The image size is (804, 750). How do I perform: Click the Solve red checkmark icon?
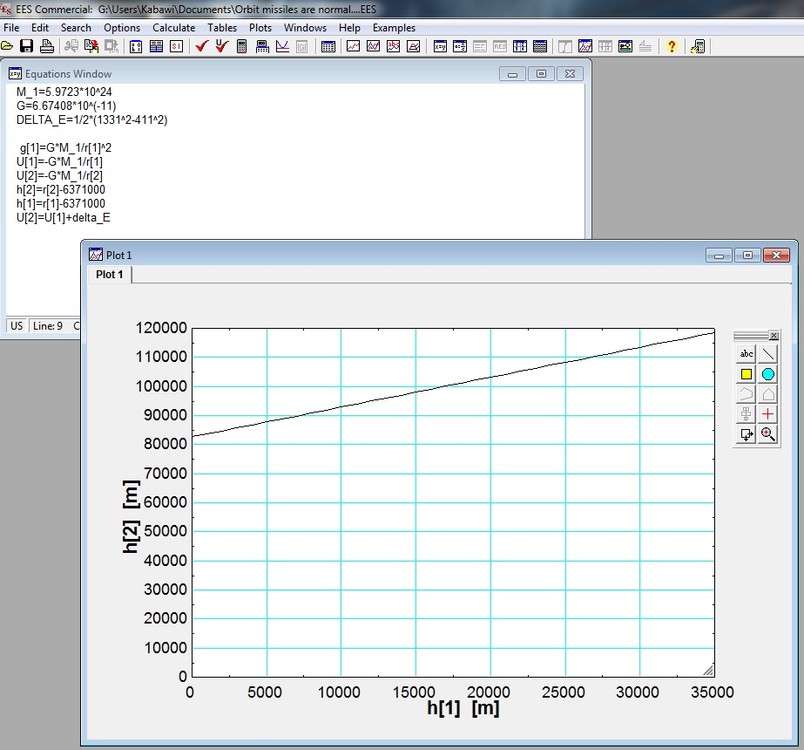coord(201,46)
